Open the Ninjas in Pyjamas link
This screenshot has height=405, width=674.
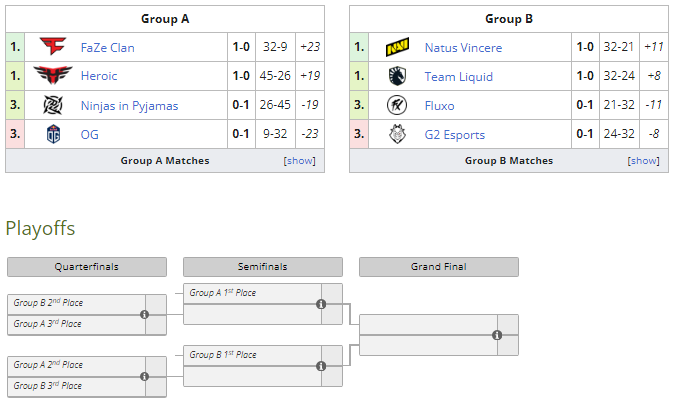point(129,106)
